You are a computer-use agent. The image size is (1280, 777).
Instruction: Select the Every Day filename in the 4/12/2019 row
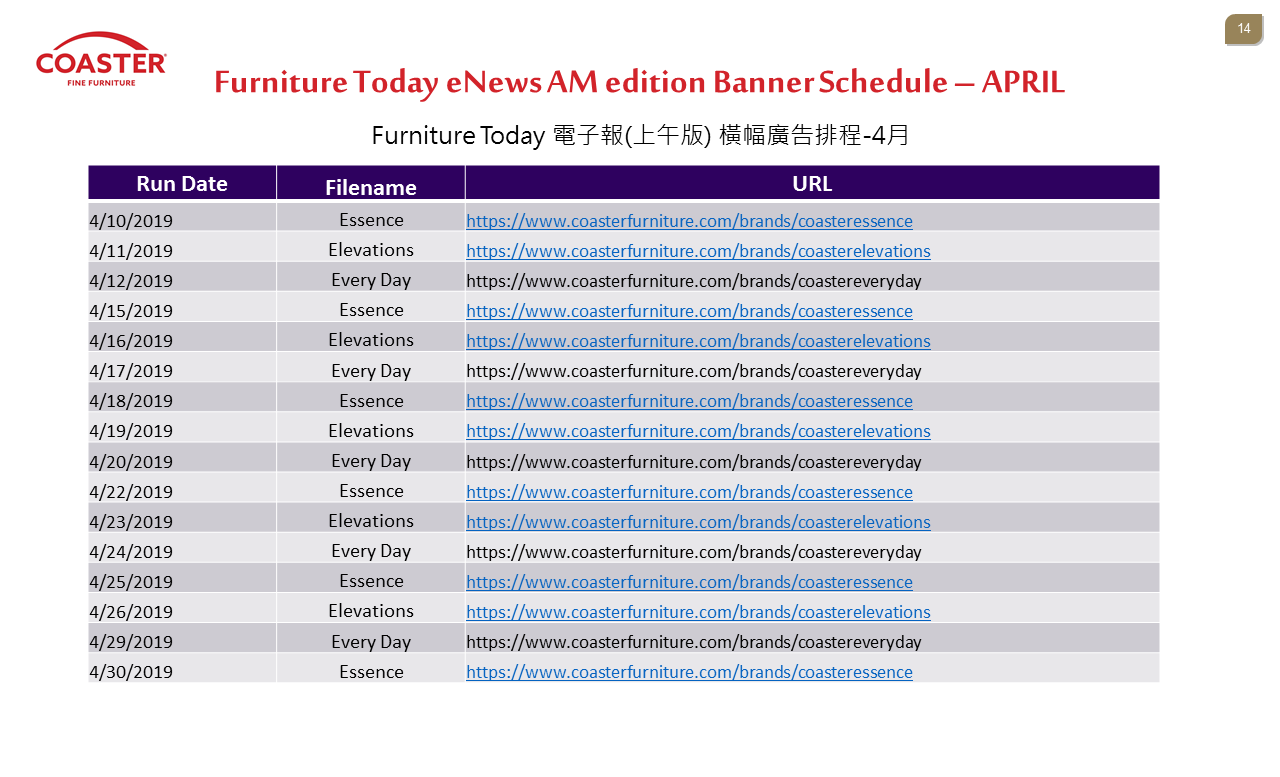coord(371,280)
